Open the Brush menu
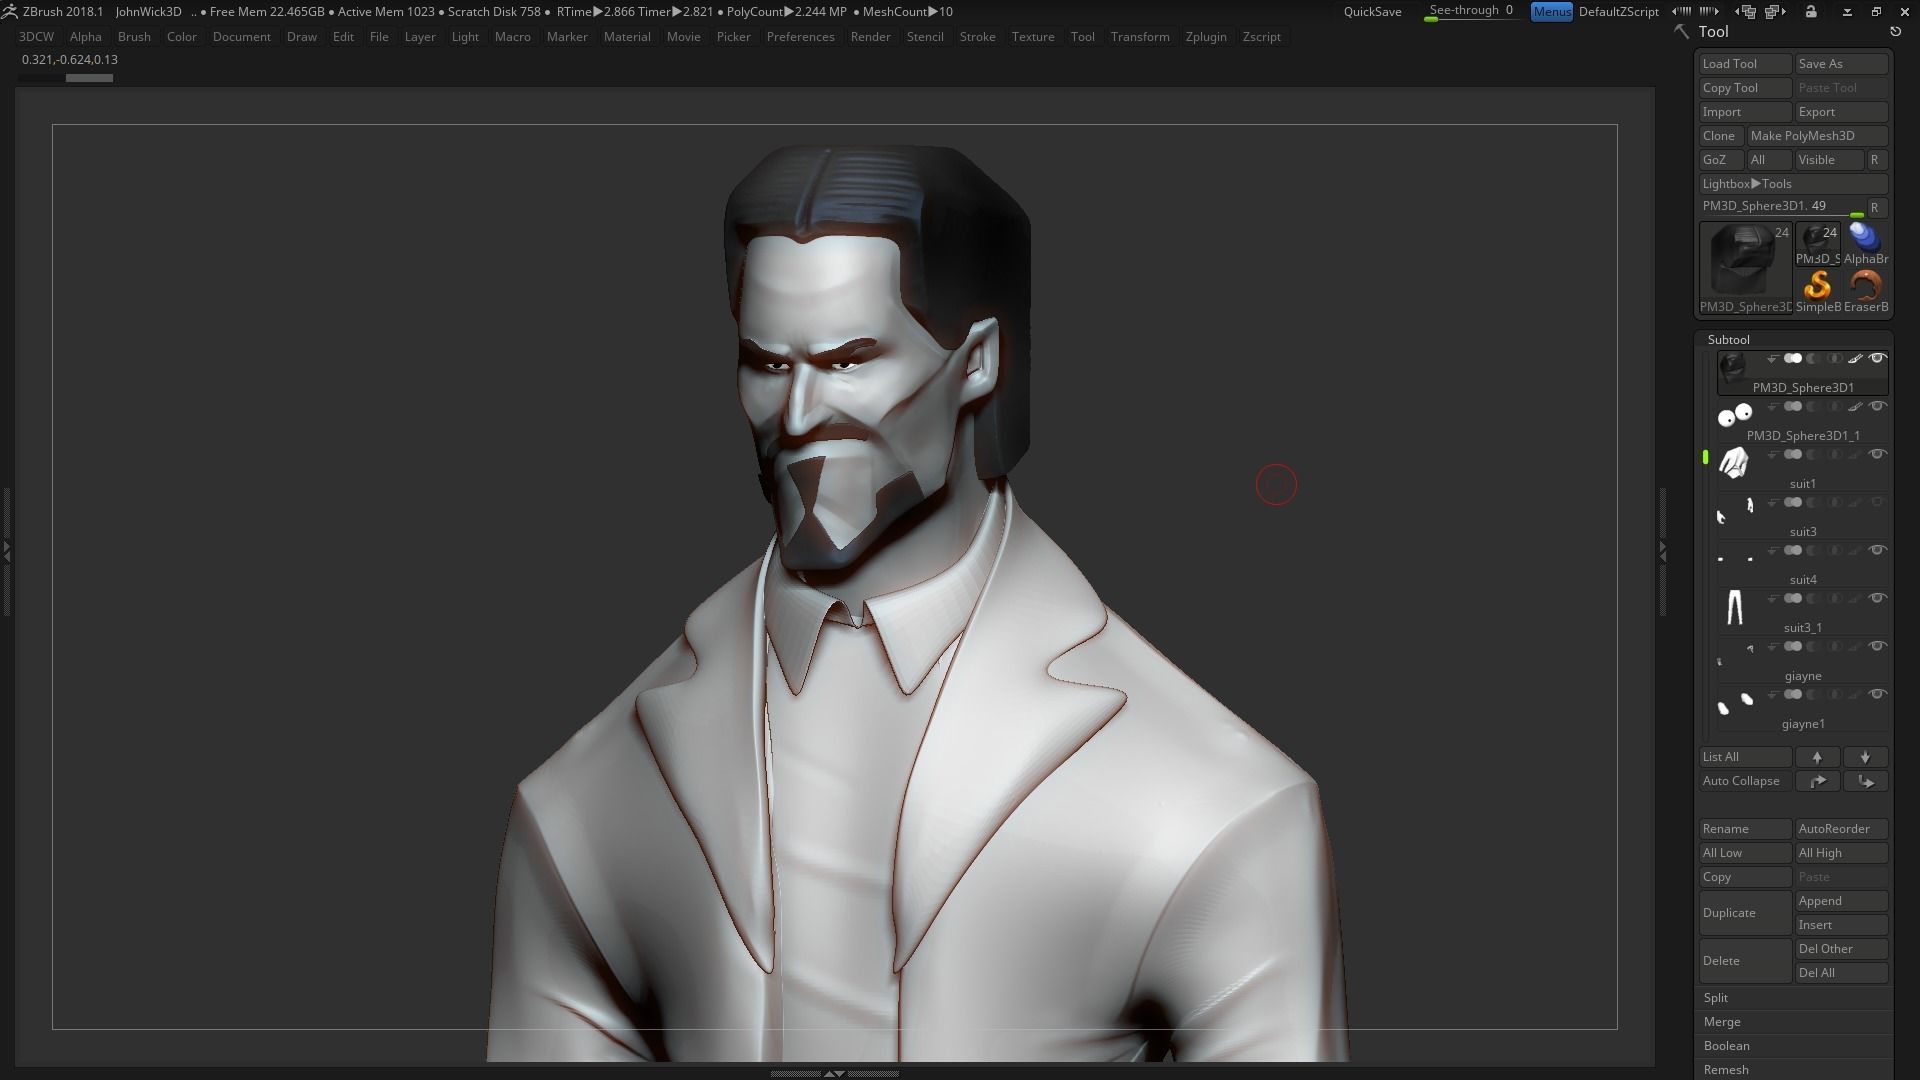The image size is (1920, 1080). click(134, 37)
